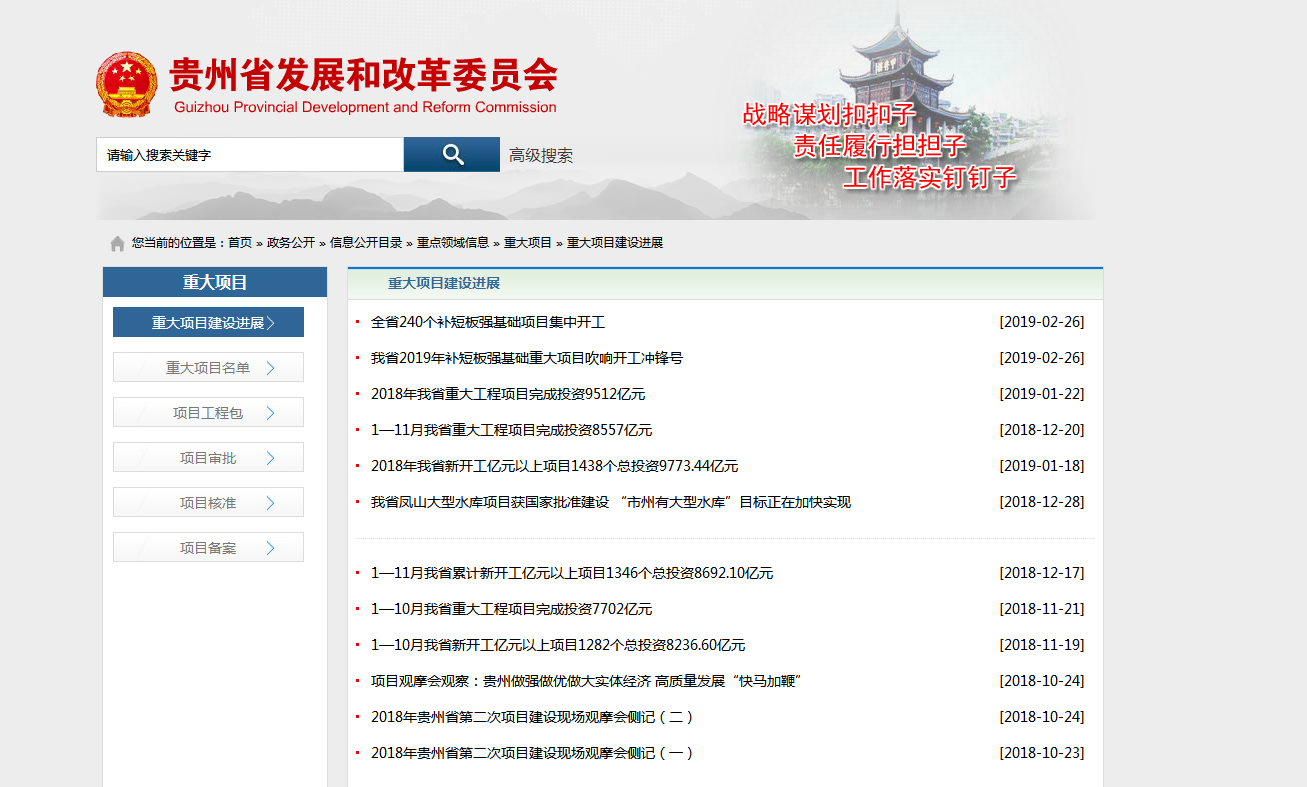The height and width of the screenshot is (787, 1307).
Task: Click the home icon in breadcrumb
Action: tap(118, 243)
